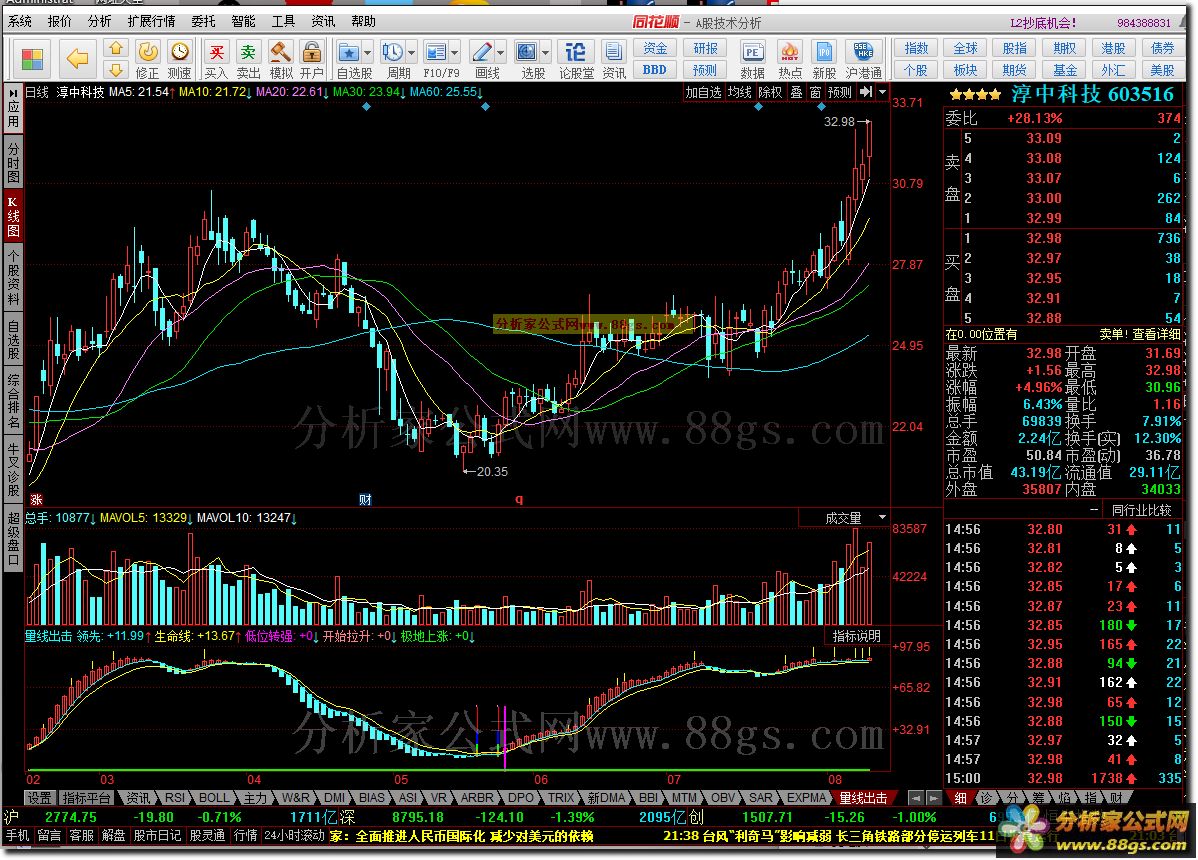This screenshot has width=1198, height=860.
Task: Toggle 预测 forecast in chart header
Action: pos(840,92)
